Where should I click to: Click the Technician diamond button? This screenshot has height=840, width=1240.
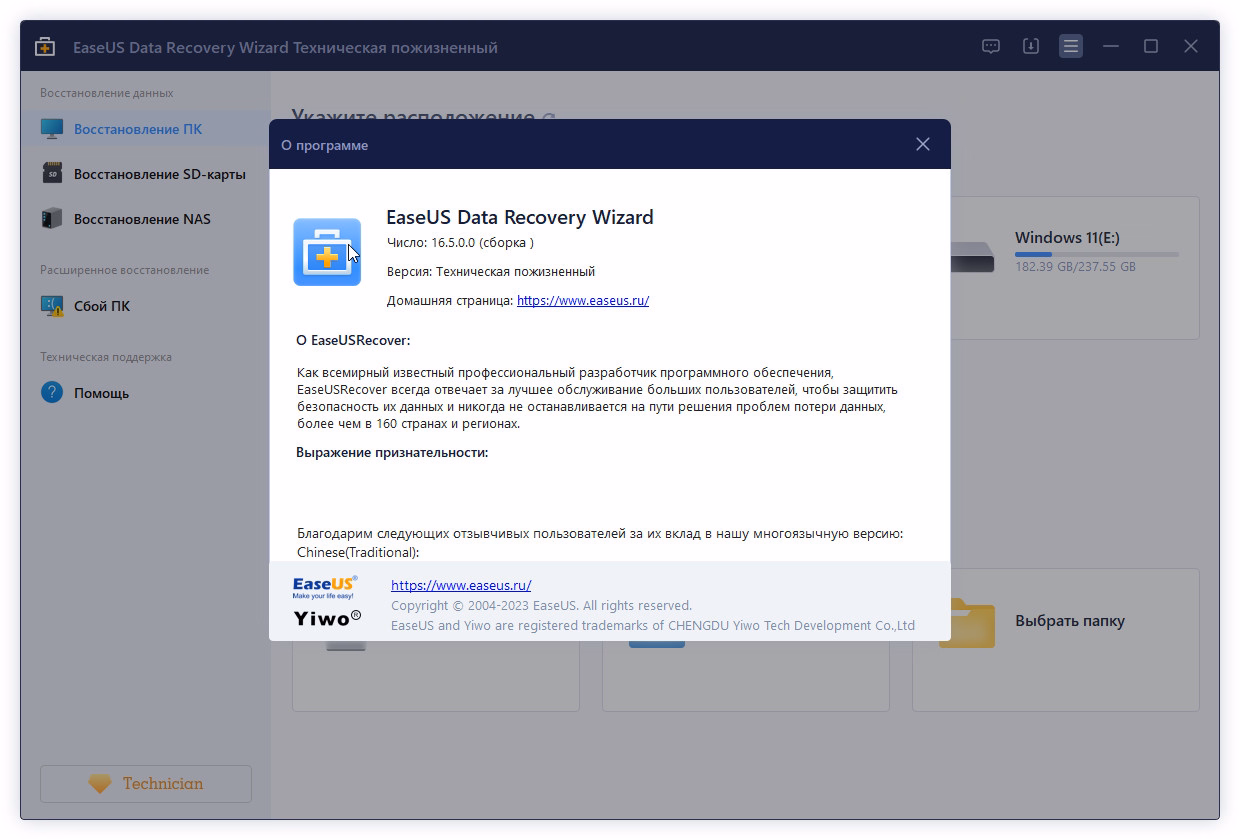[x=146, y=784]
